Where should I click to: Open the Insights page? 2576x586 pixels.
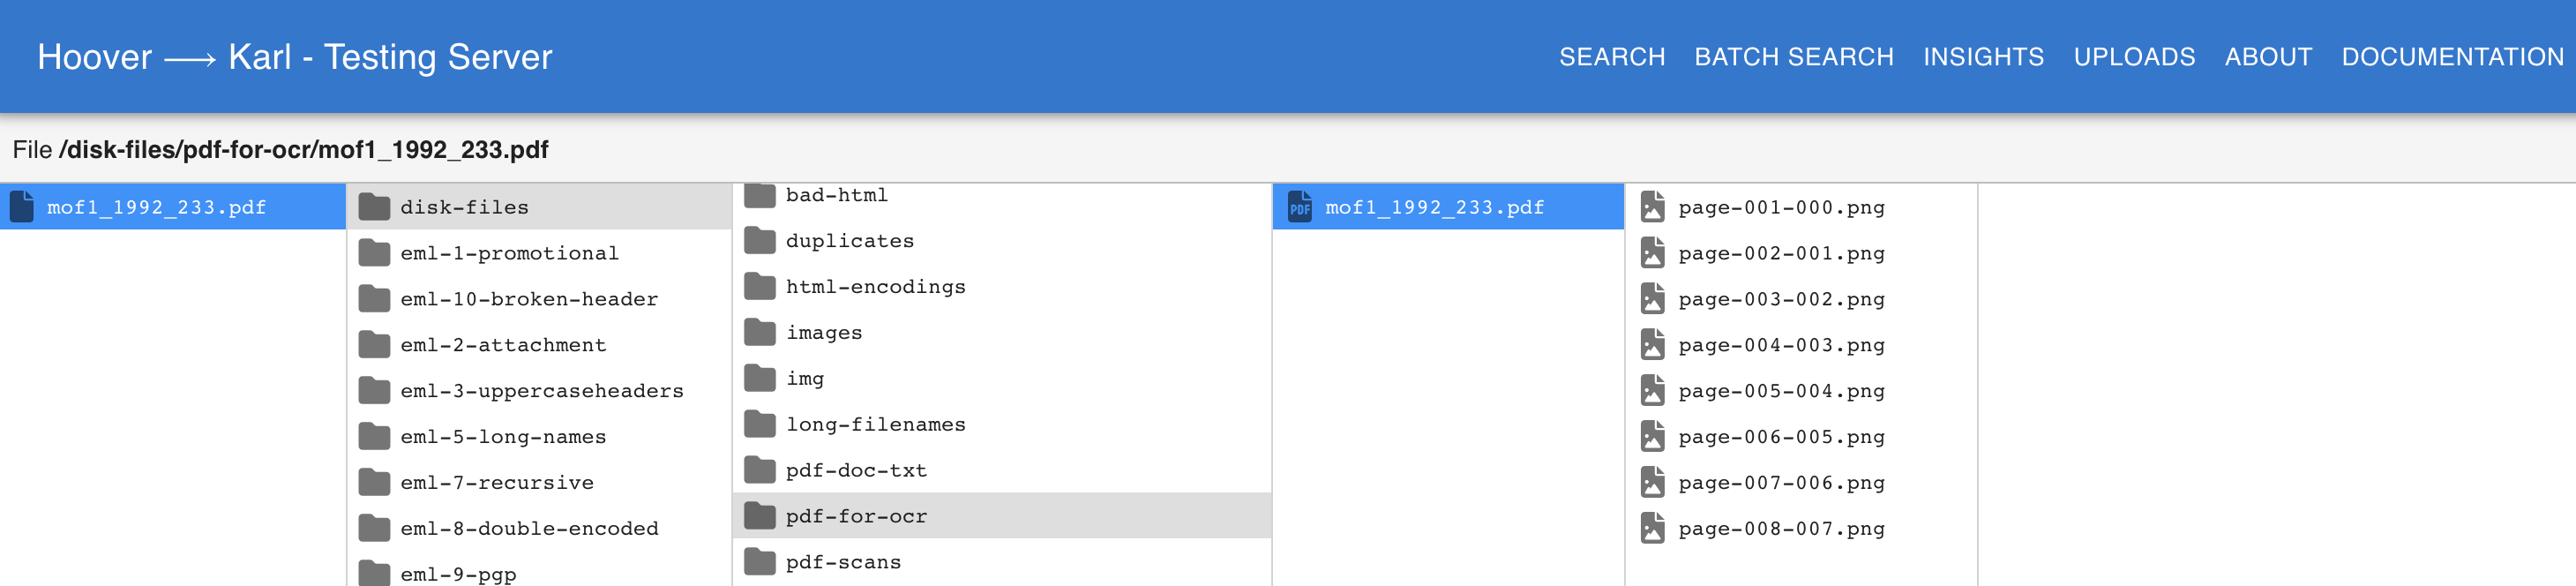[1983, 57]
